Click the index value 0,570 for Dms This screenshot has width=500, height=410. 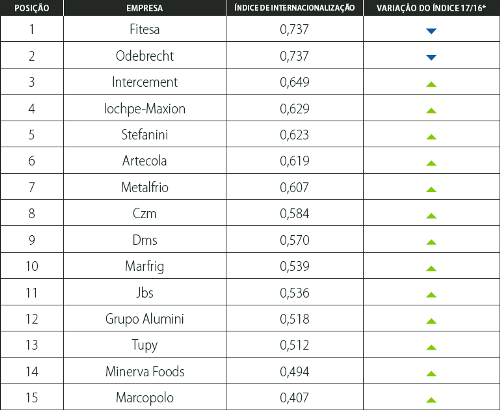(x=295, y=240)
